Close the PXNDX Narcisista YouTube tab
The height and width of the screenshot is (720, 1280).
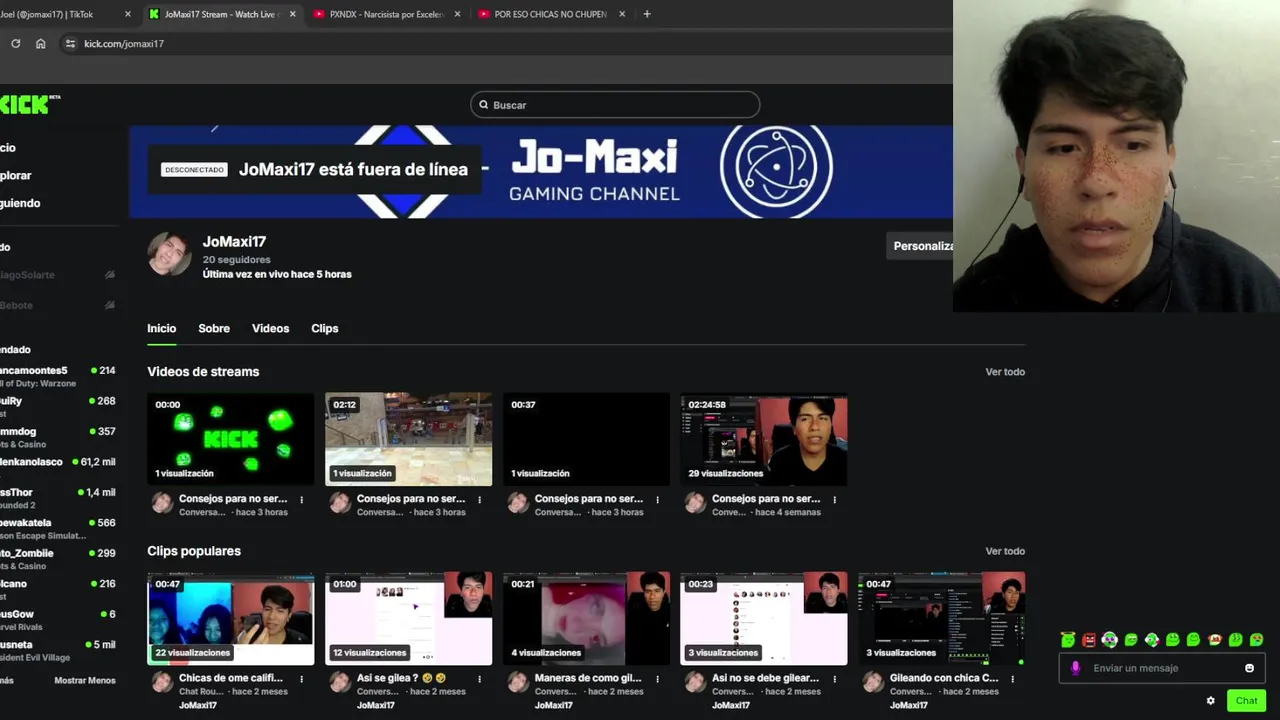457,14
